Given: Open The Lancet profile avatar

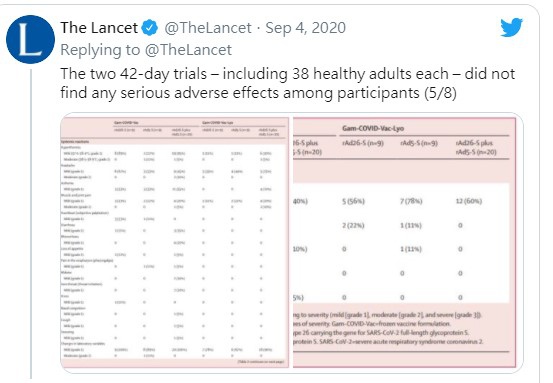Looking at the screenshot, I should click(x=30, y=39).
